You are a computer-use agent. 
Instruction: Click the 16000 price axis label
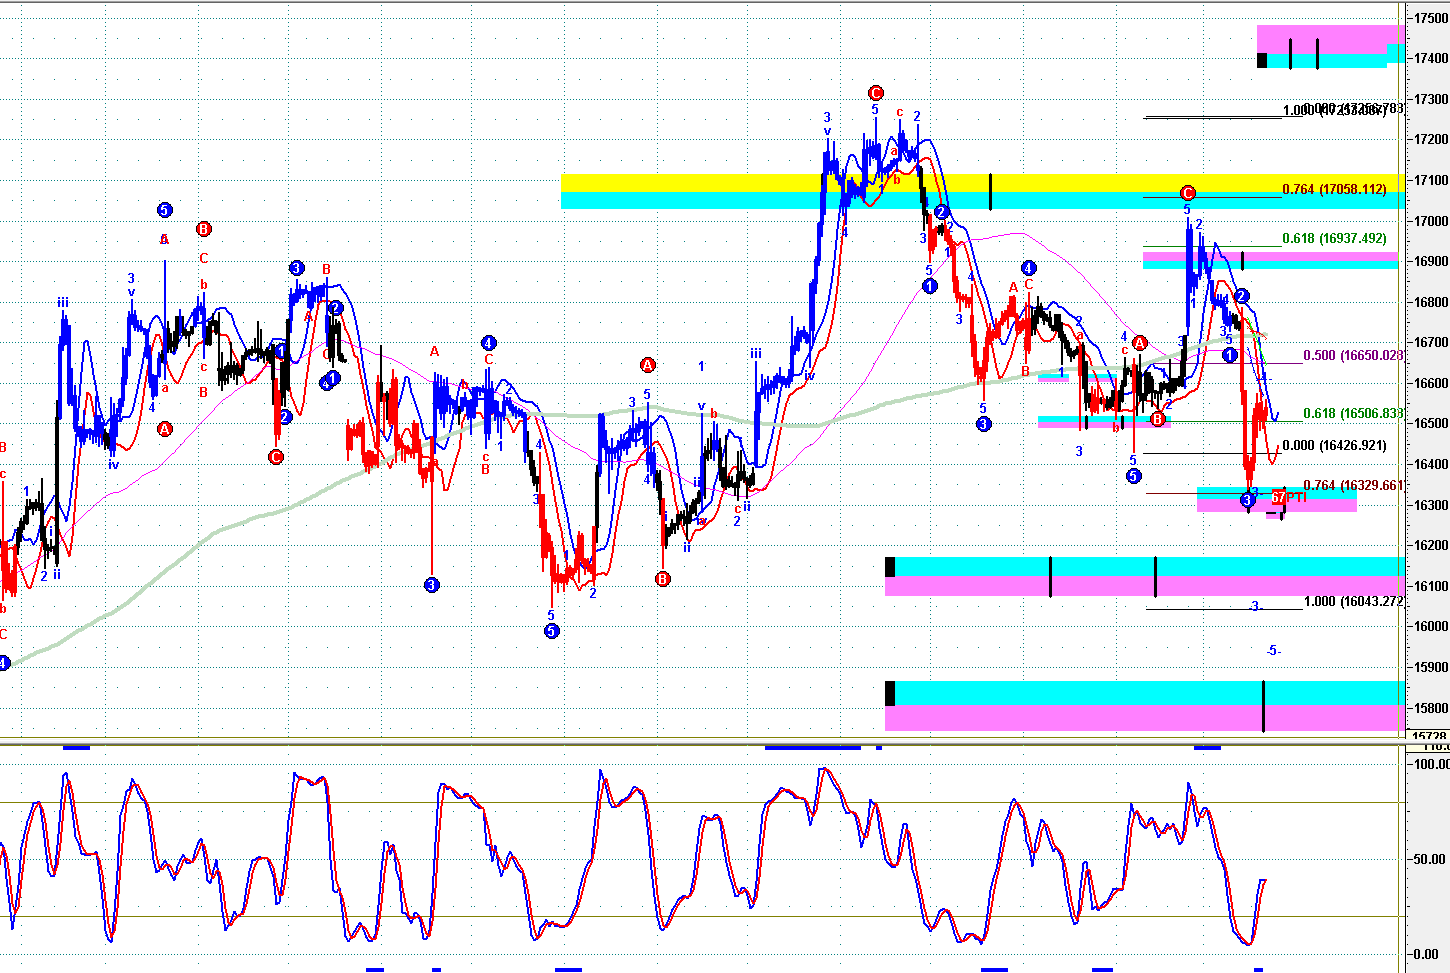(1431, 626)
